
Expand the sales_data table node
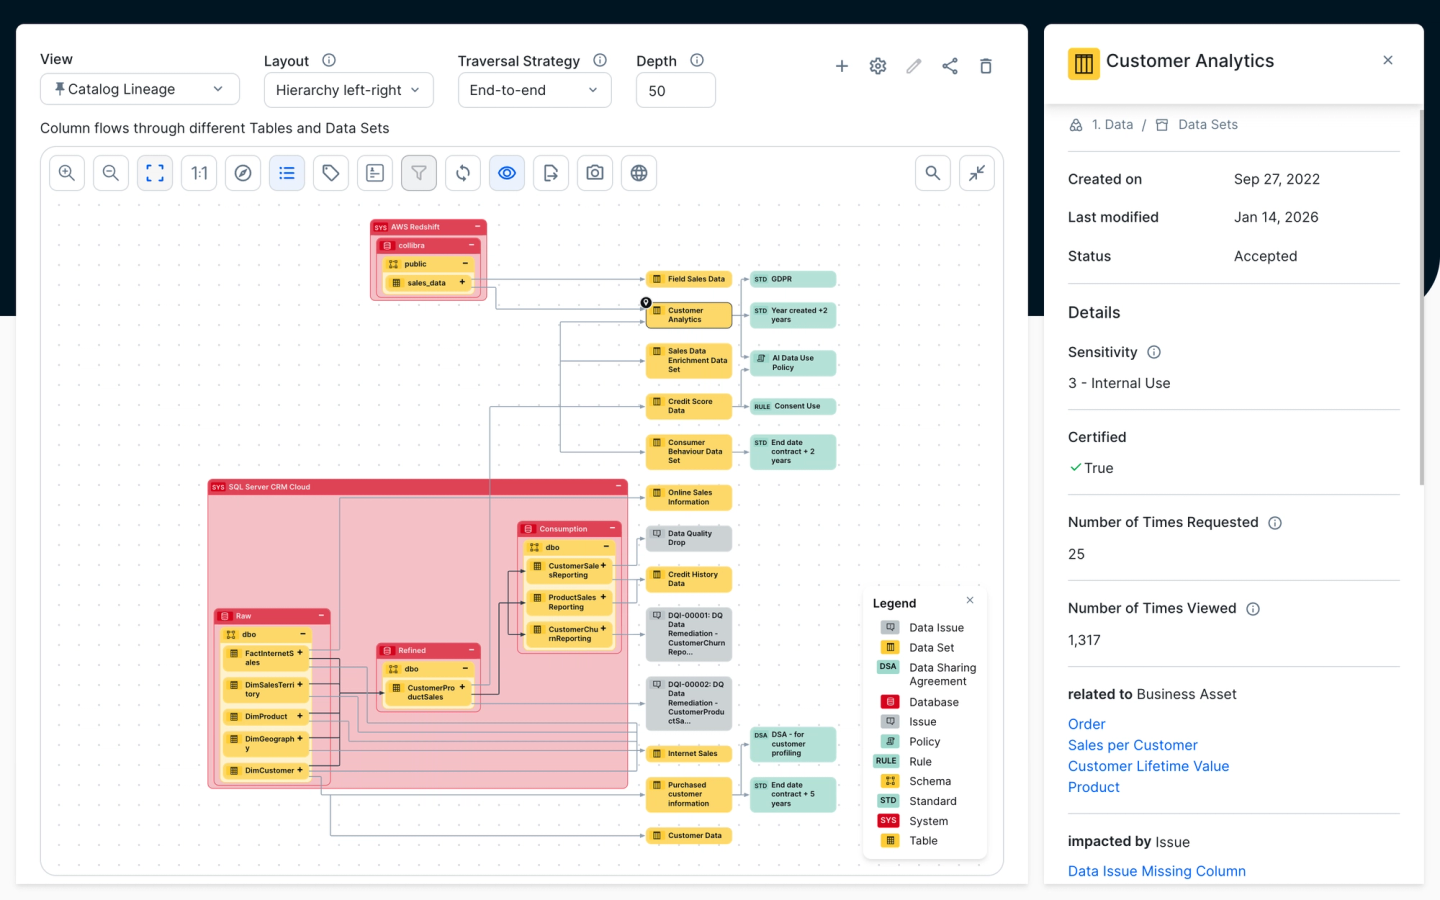(x=462, y=283)
